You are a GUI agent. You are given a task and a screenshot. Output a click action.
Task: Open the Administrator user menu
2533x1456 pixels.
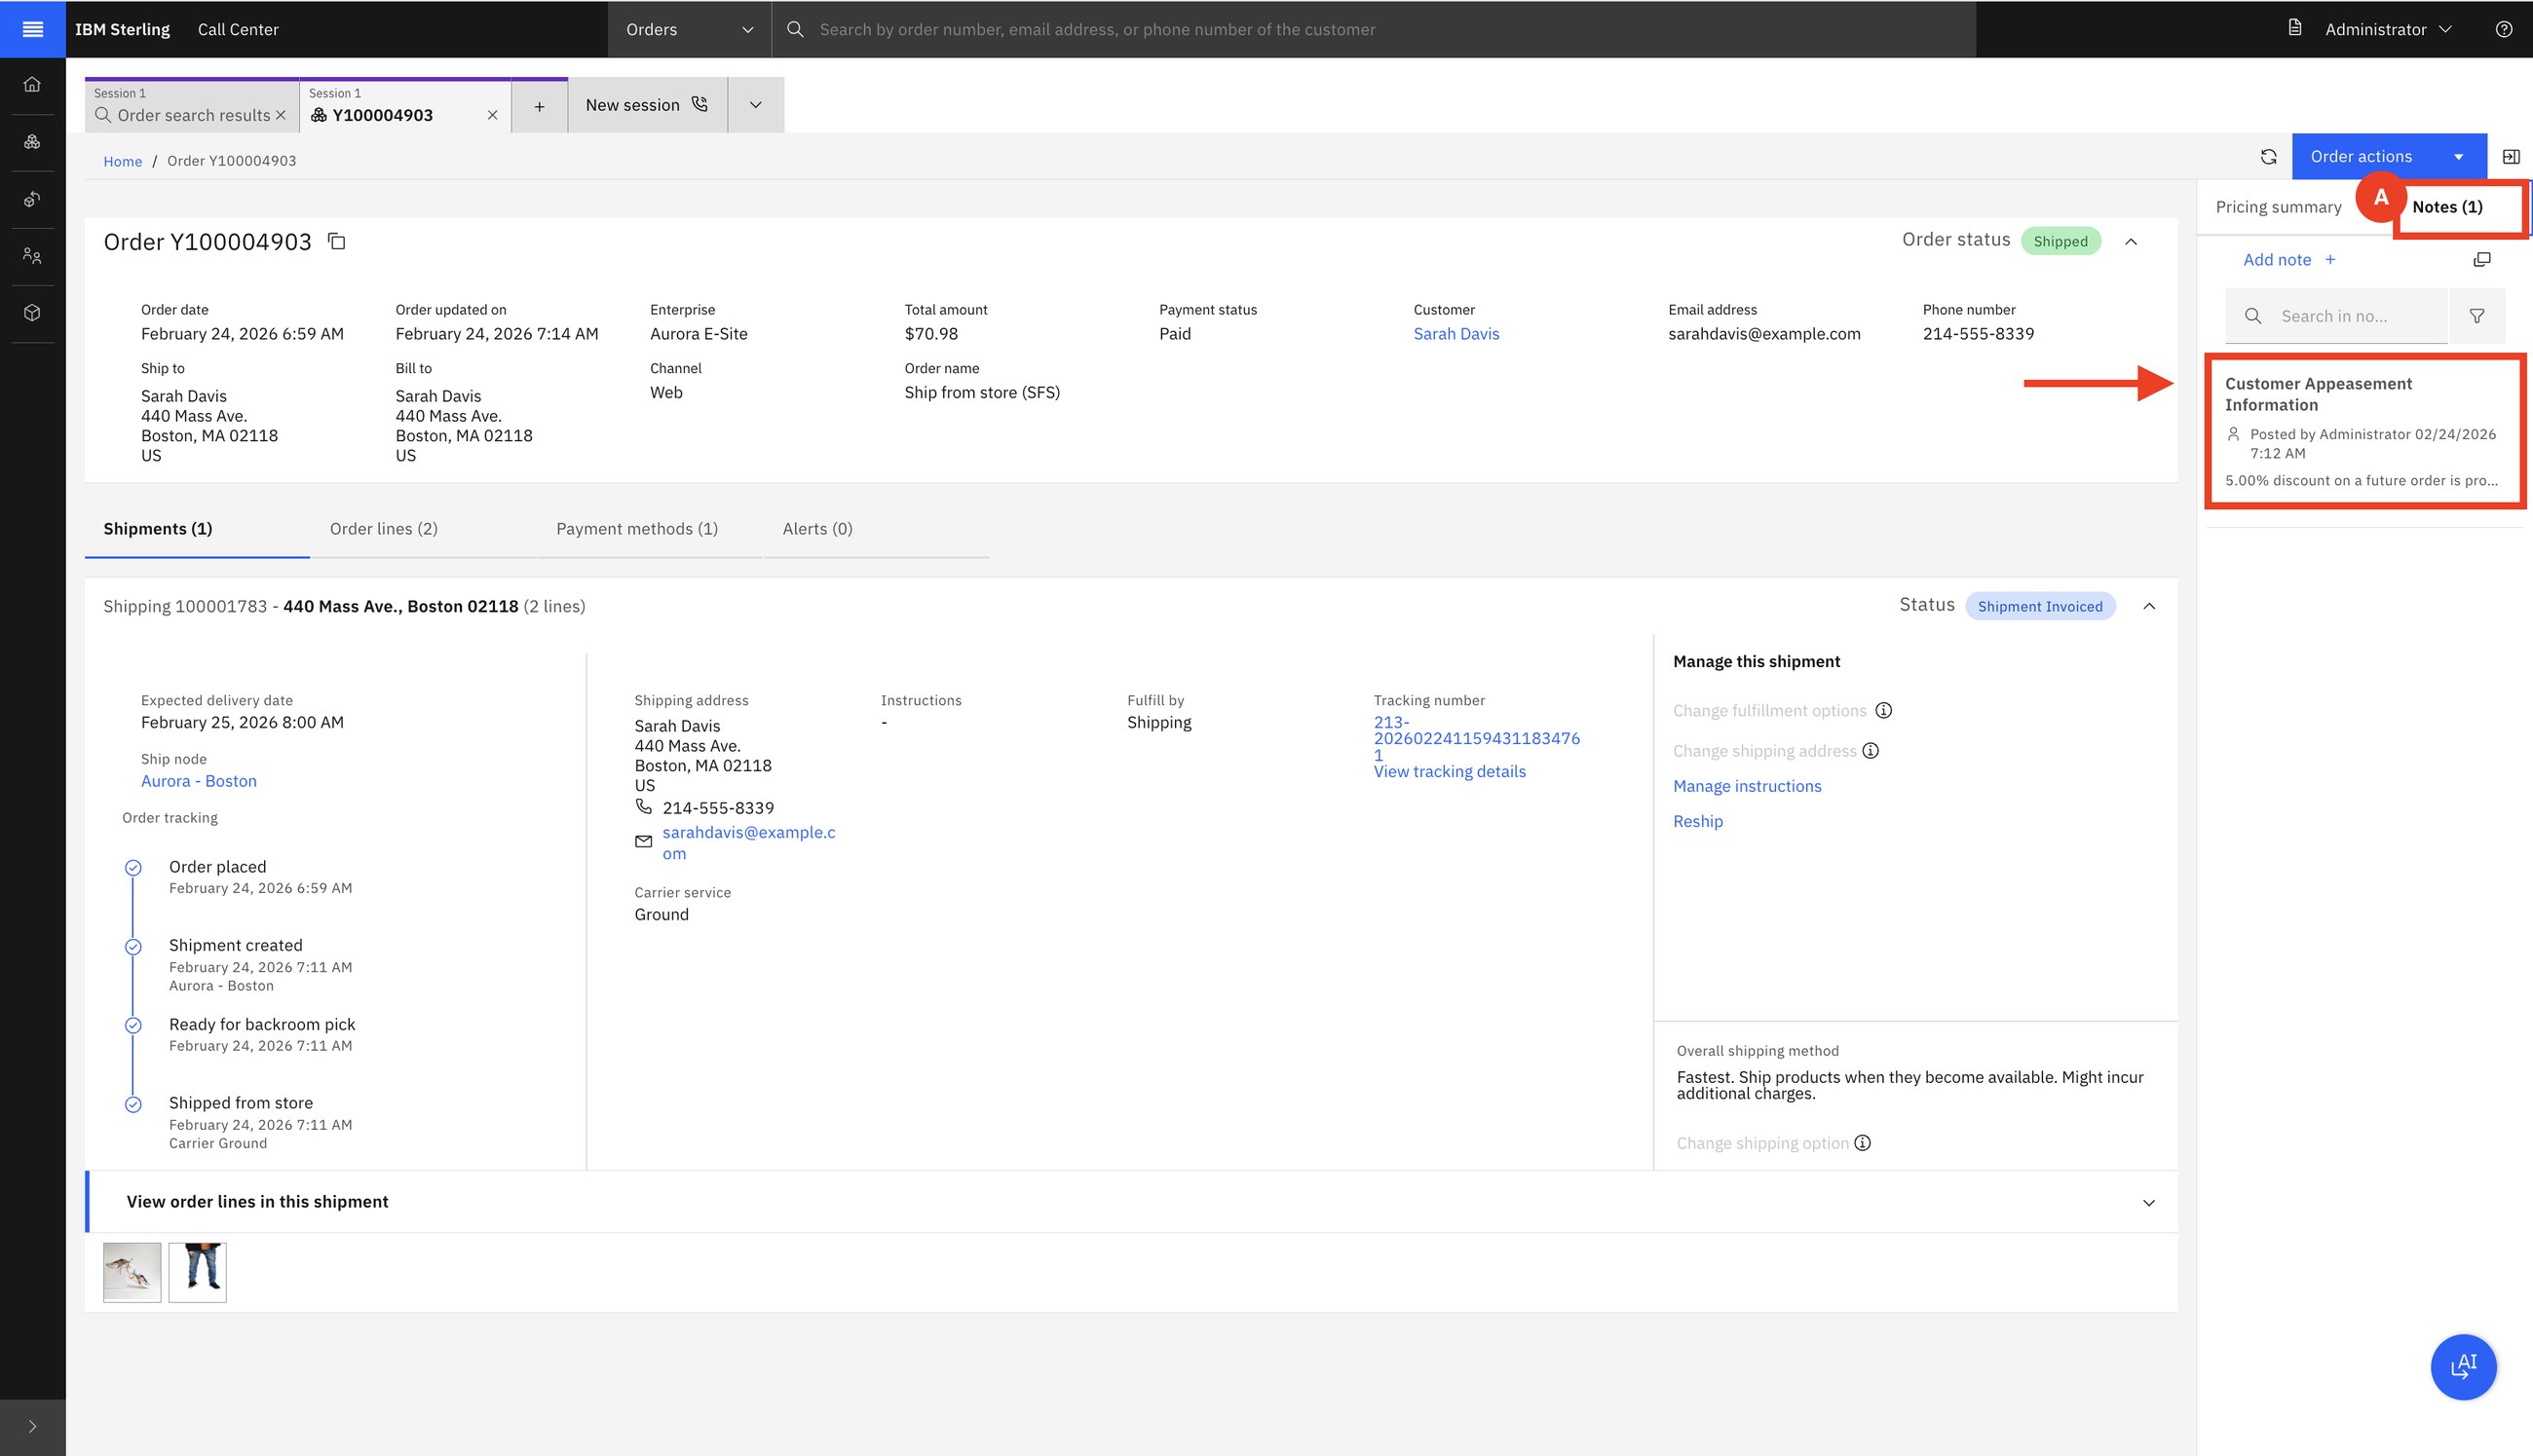point(2387,30)
